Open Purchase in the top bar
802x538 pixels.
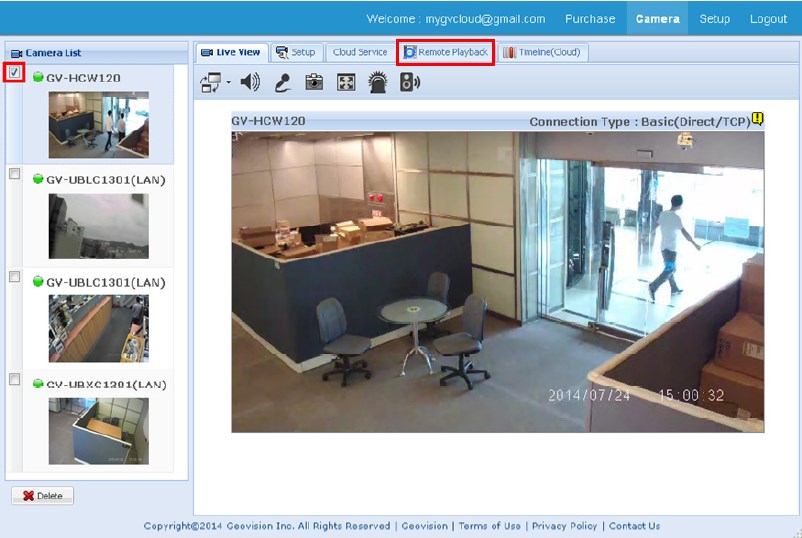point(590,19)
